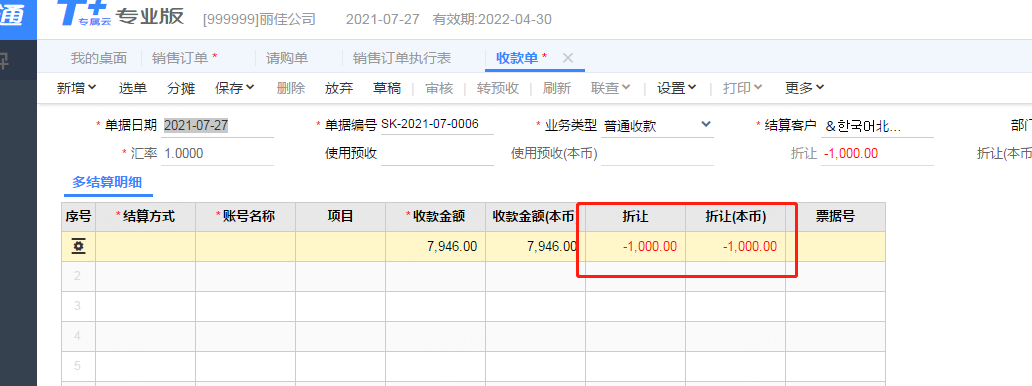Click the 收款金额 cell showing 7,946.00

tap(436, 247)
